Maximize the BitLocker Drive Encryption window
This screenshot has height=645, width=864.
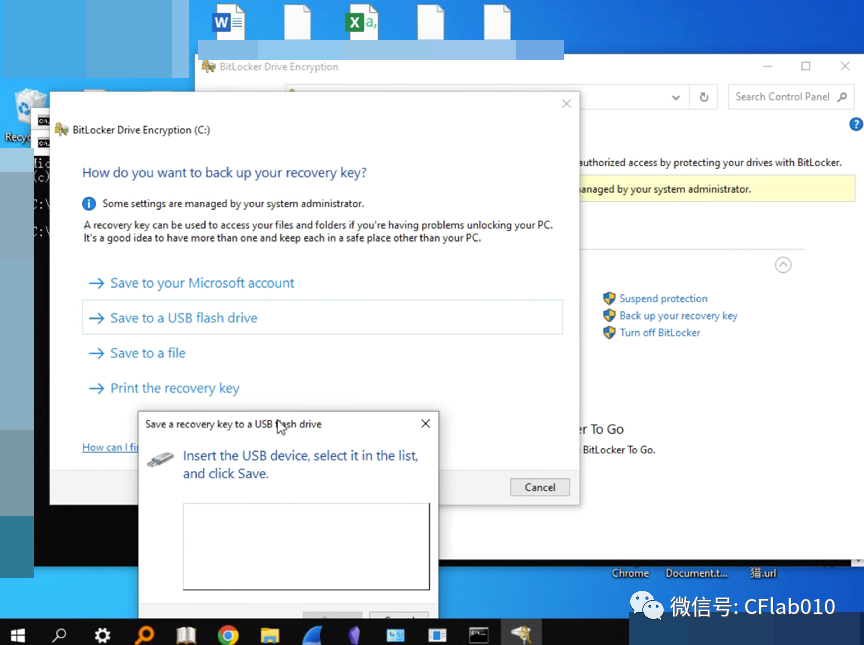click(x=806, y=66)
